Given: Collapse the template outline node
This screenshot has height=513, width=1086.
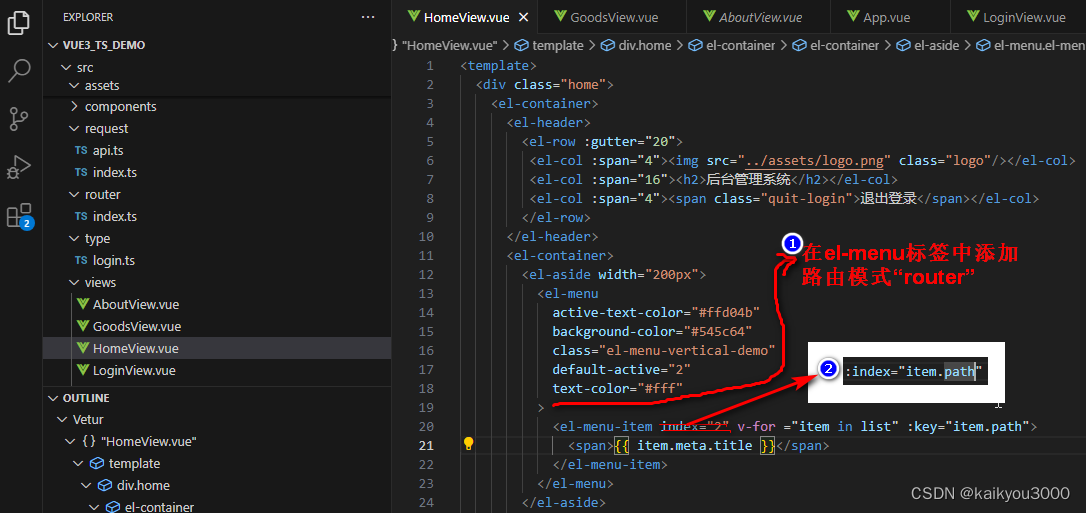Looking at the screenshot, I should click(78, 463).
